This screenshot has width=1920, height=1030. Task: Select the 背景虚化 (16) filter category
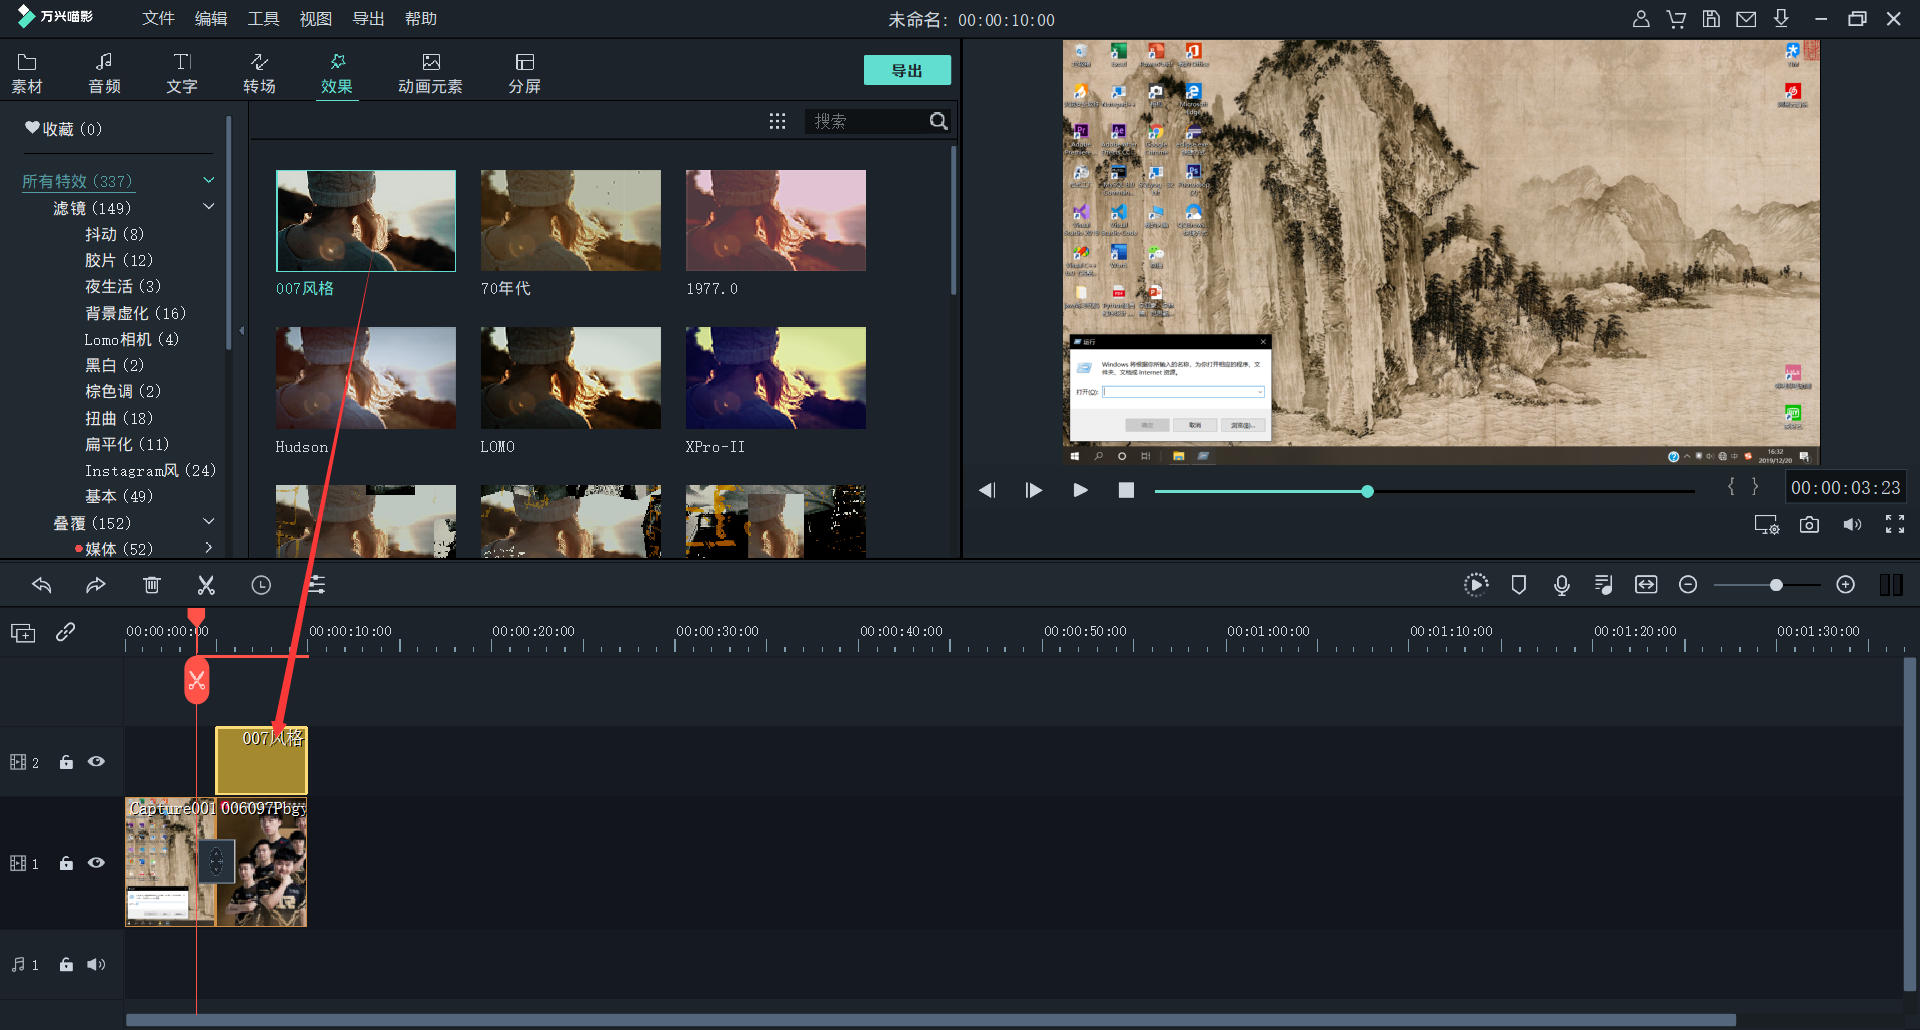click(135, 313)
